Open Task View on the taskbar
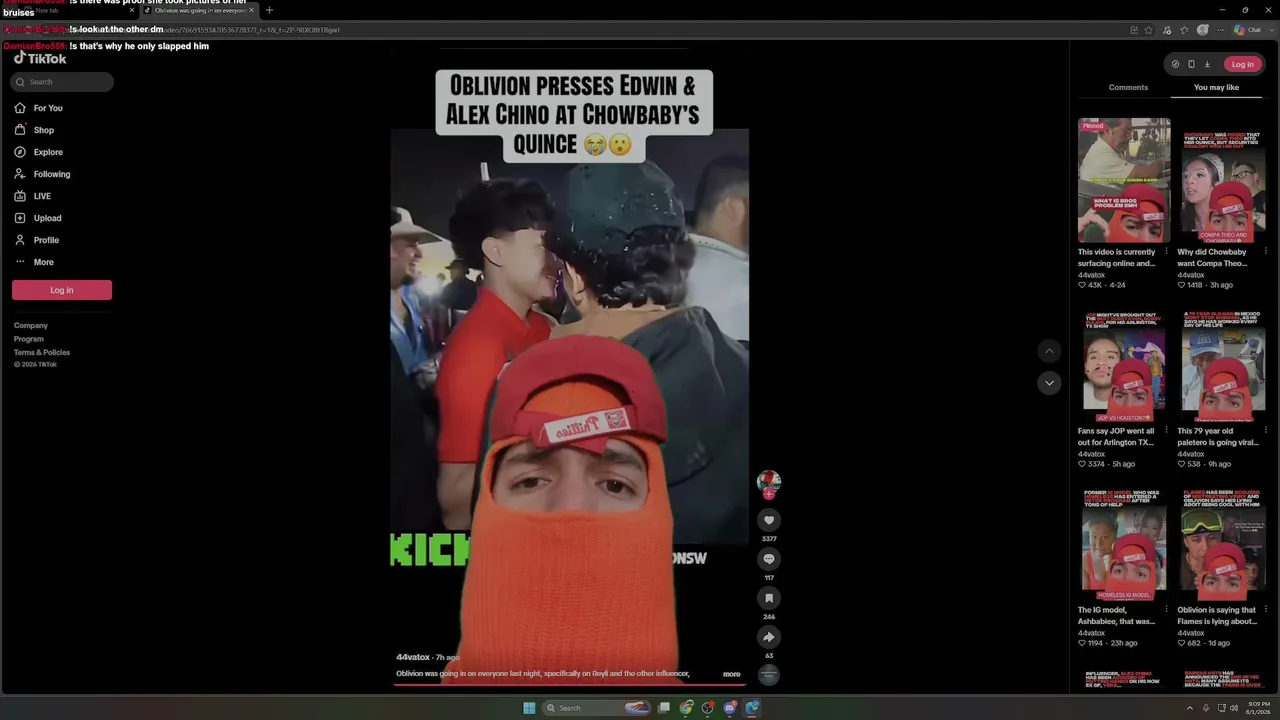The width and height of the screenshot is (1280, 720). coord(664,708)
